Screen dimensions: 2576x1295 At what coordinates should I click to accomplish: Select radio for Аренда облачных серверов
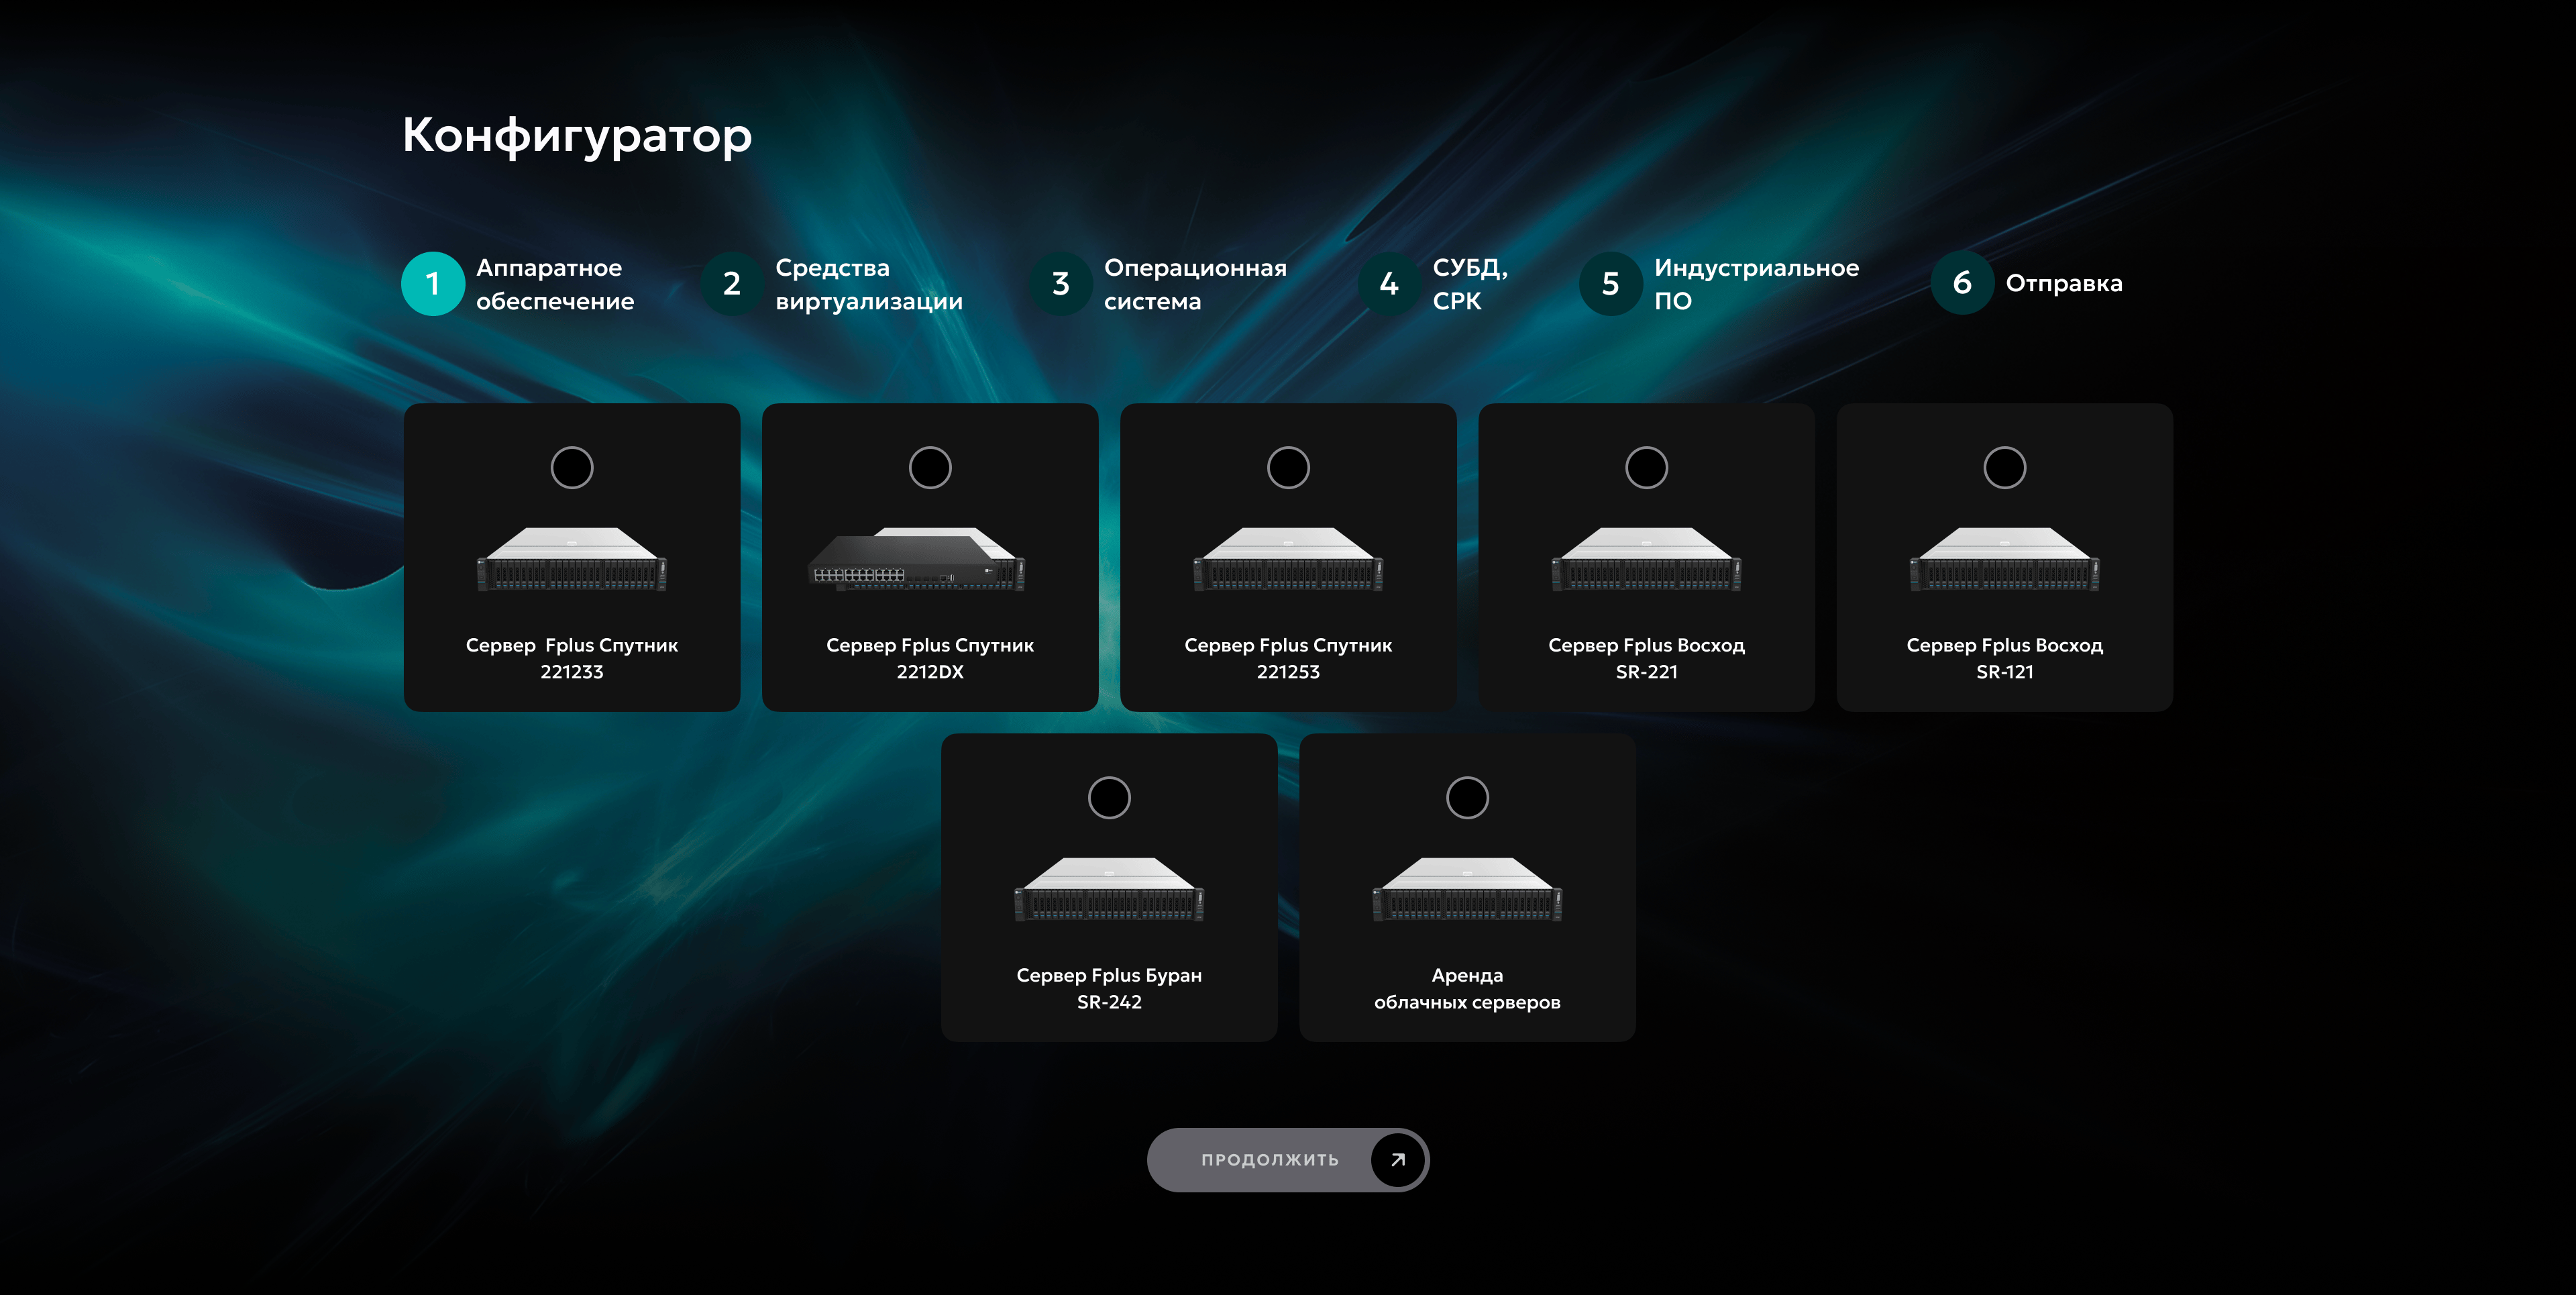point(1467,797)
